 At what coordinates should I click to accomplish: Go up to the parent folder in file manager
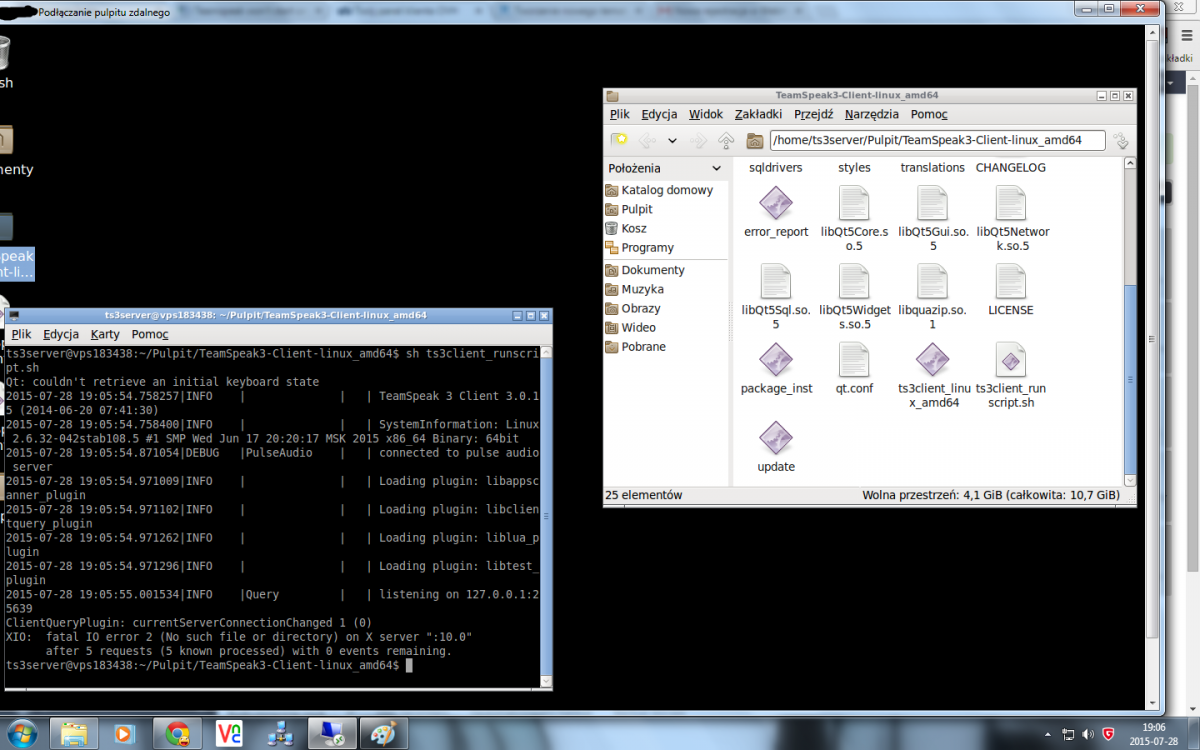coord(727,141)
